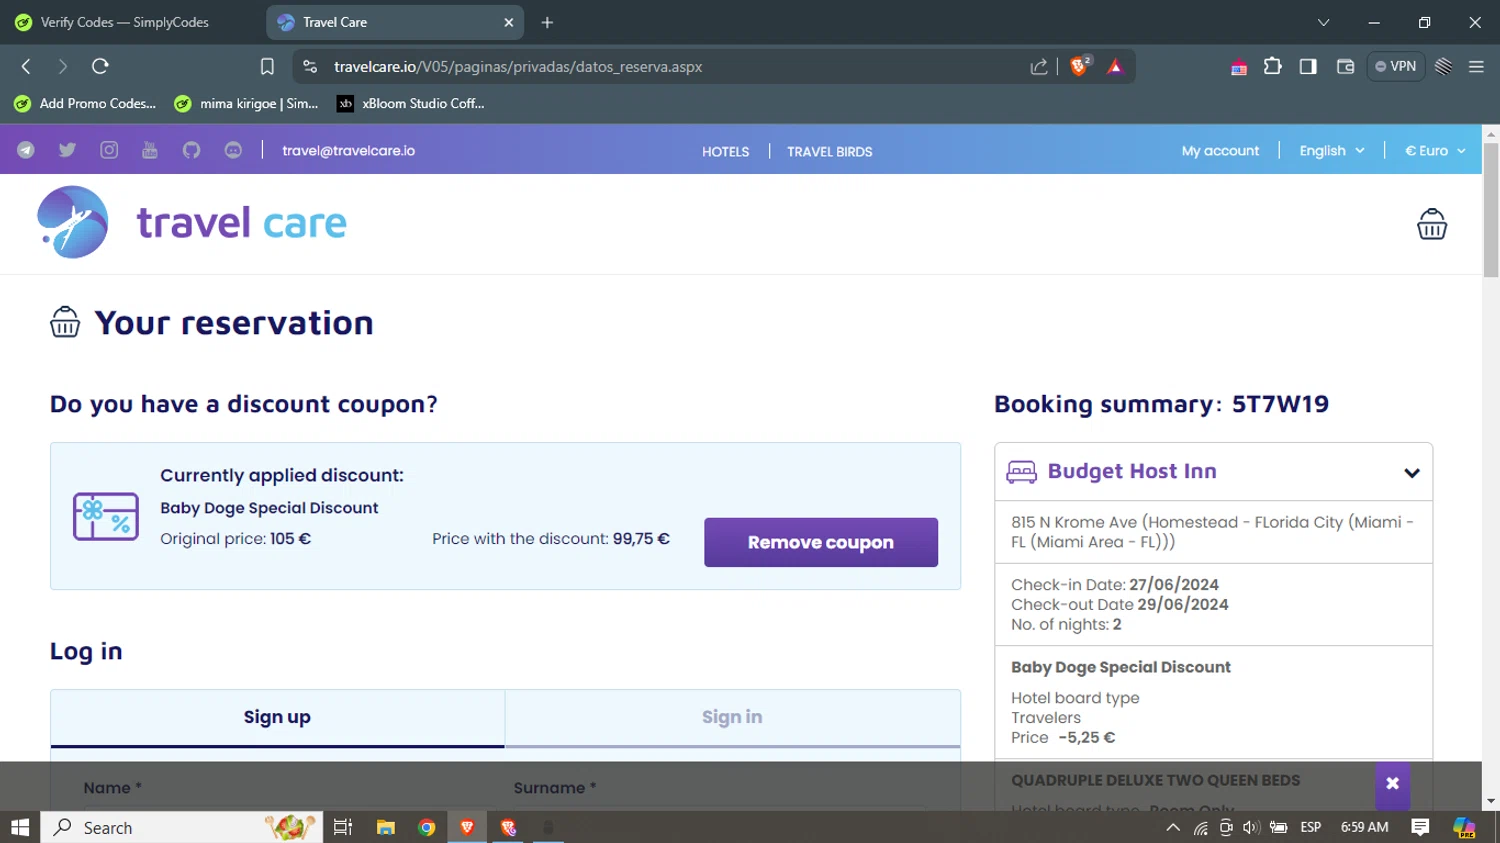The image size is (1500, 843).
Task: Click the browser back arrow
Action: [26, 66]
